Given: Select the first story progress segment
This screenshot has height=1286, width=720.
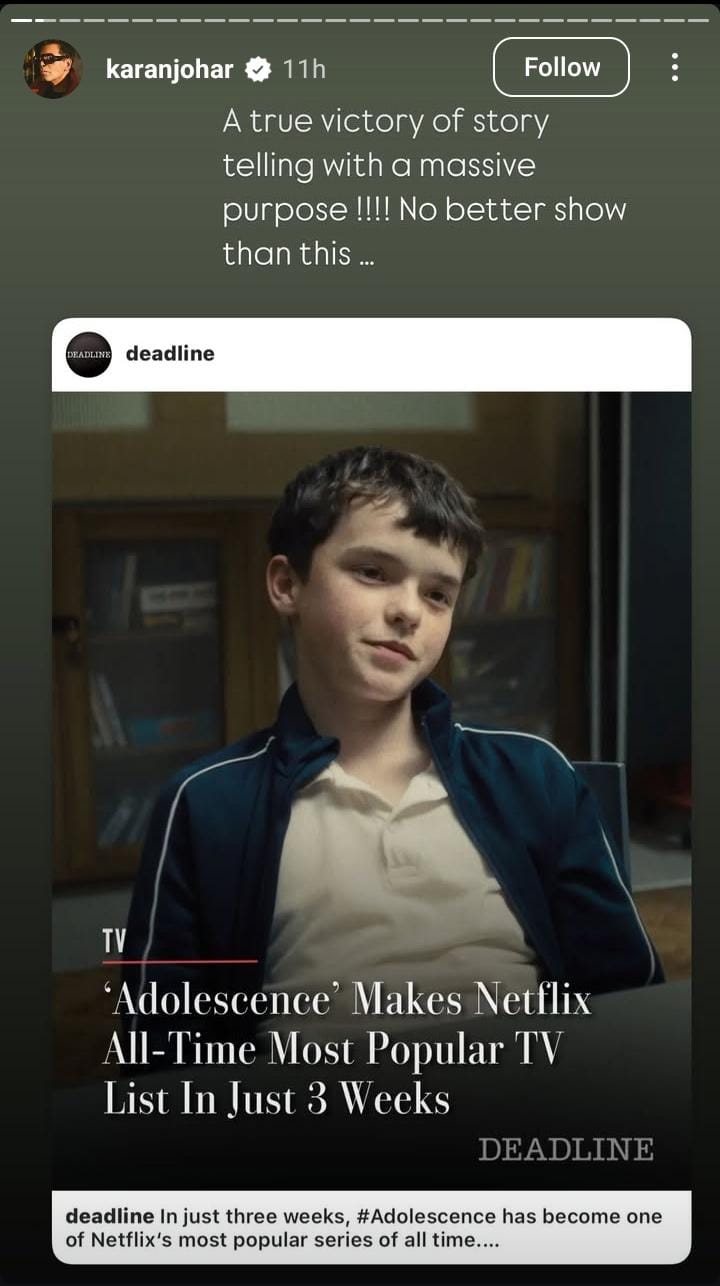Looking at the screenshot, I should pos(19,19).
